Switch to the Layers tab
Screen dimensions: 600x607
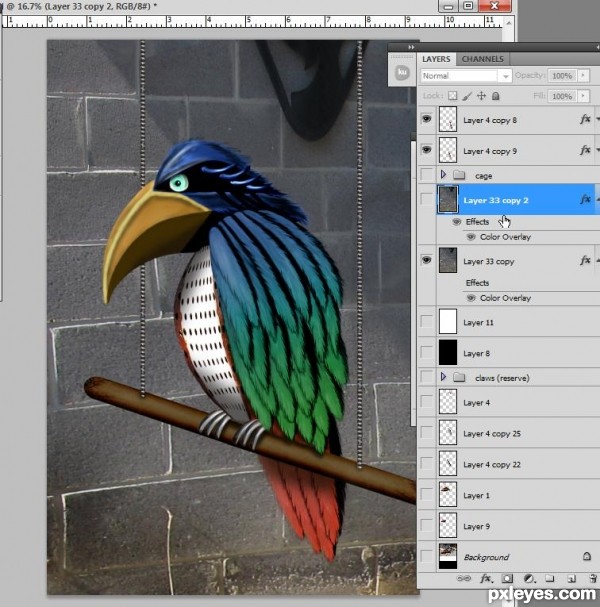(436, 59)
